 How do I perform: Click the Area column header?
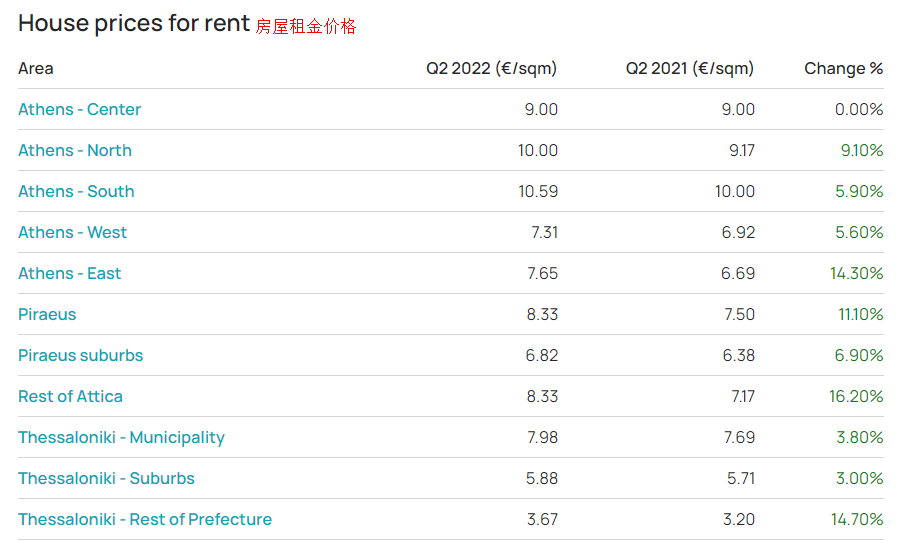point(36,68)
